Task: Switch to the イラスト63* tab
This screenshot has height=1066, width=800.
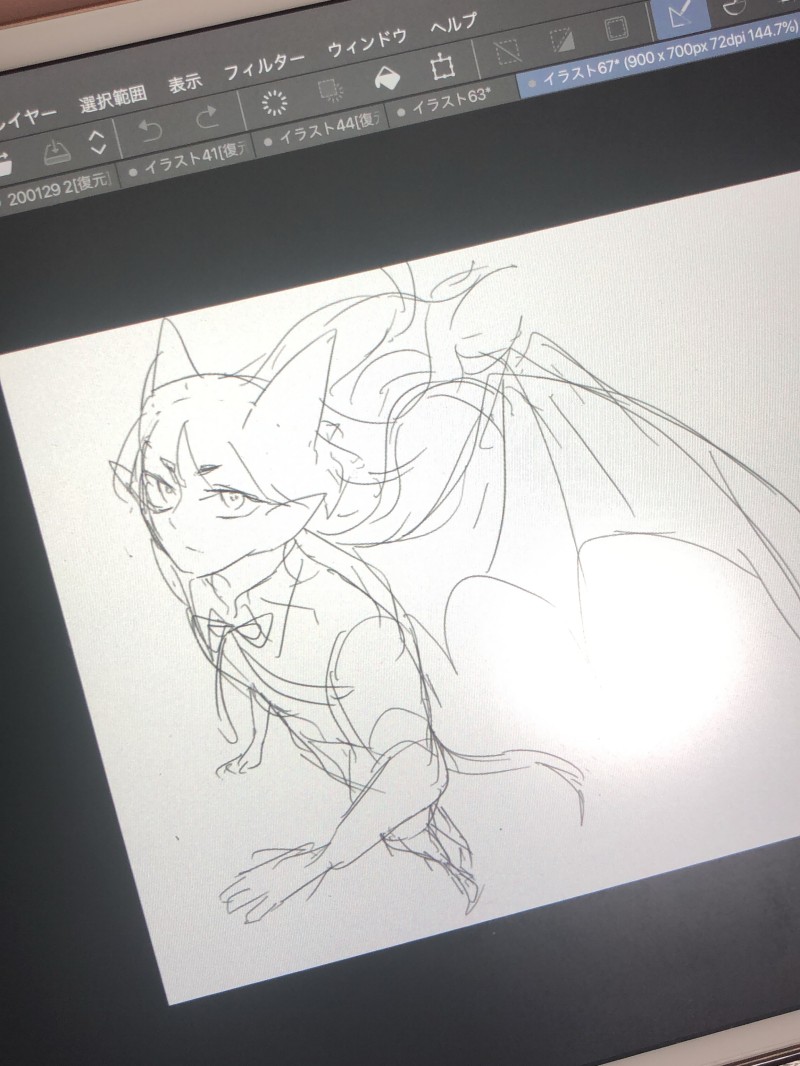Action: pos(452,102)
